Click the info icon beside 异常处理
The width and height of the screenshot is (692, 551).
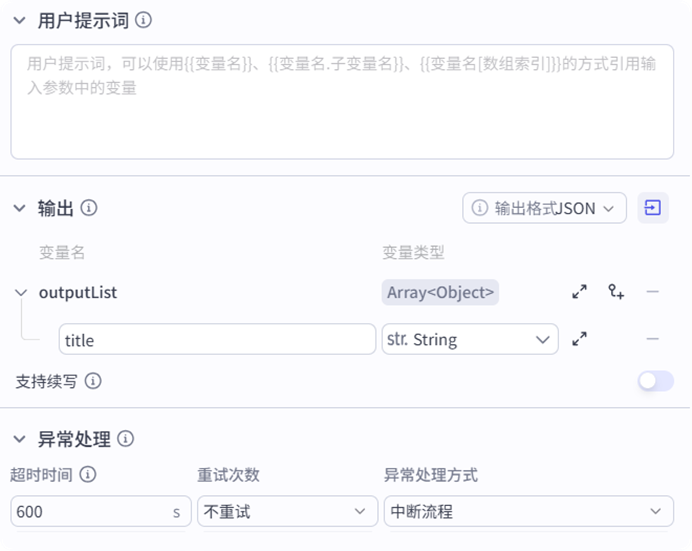(x=126, y=438)
